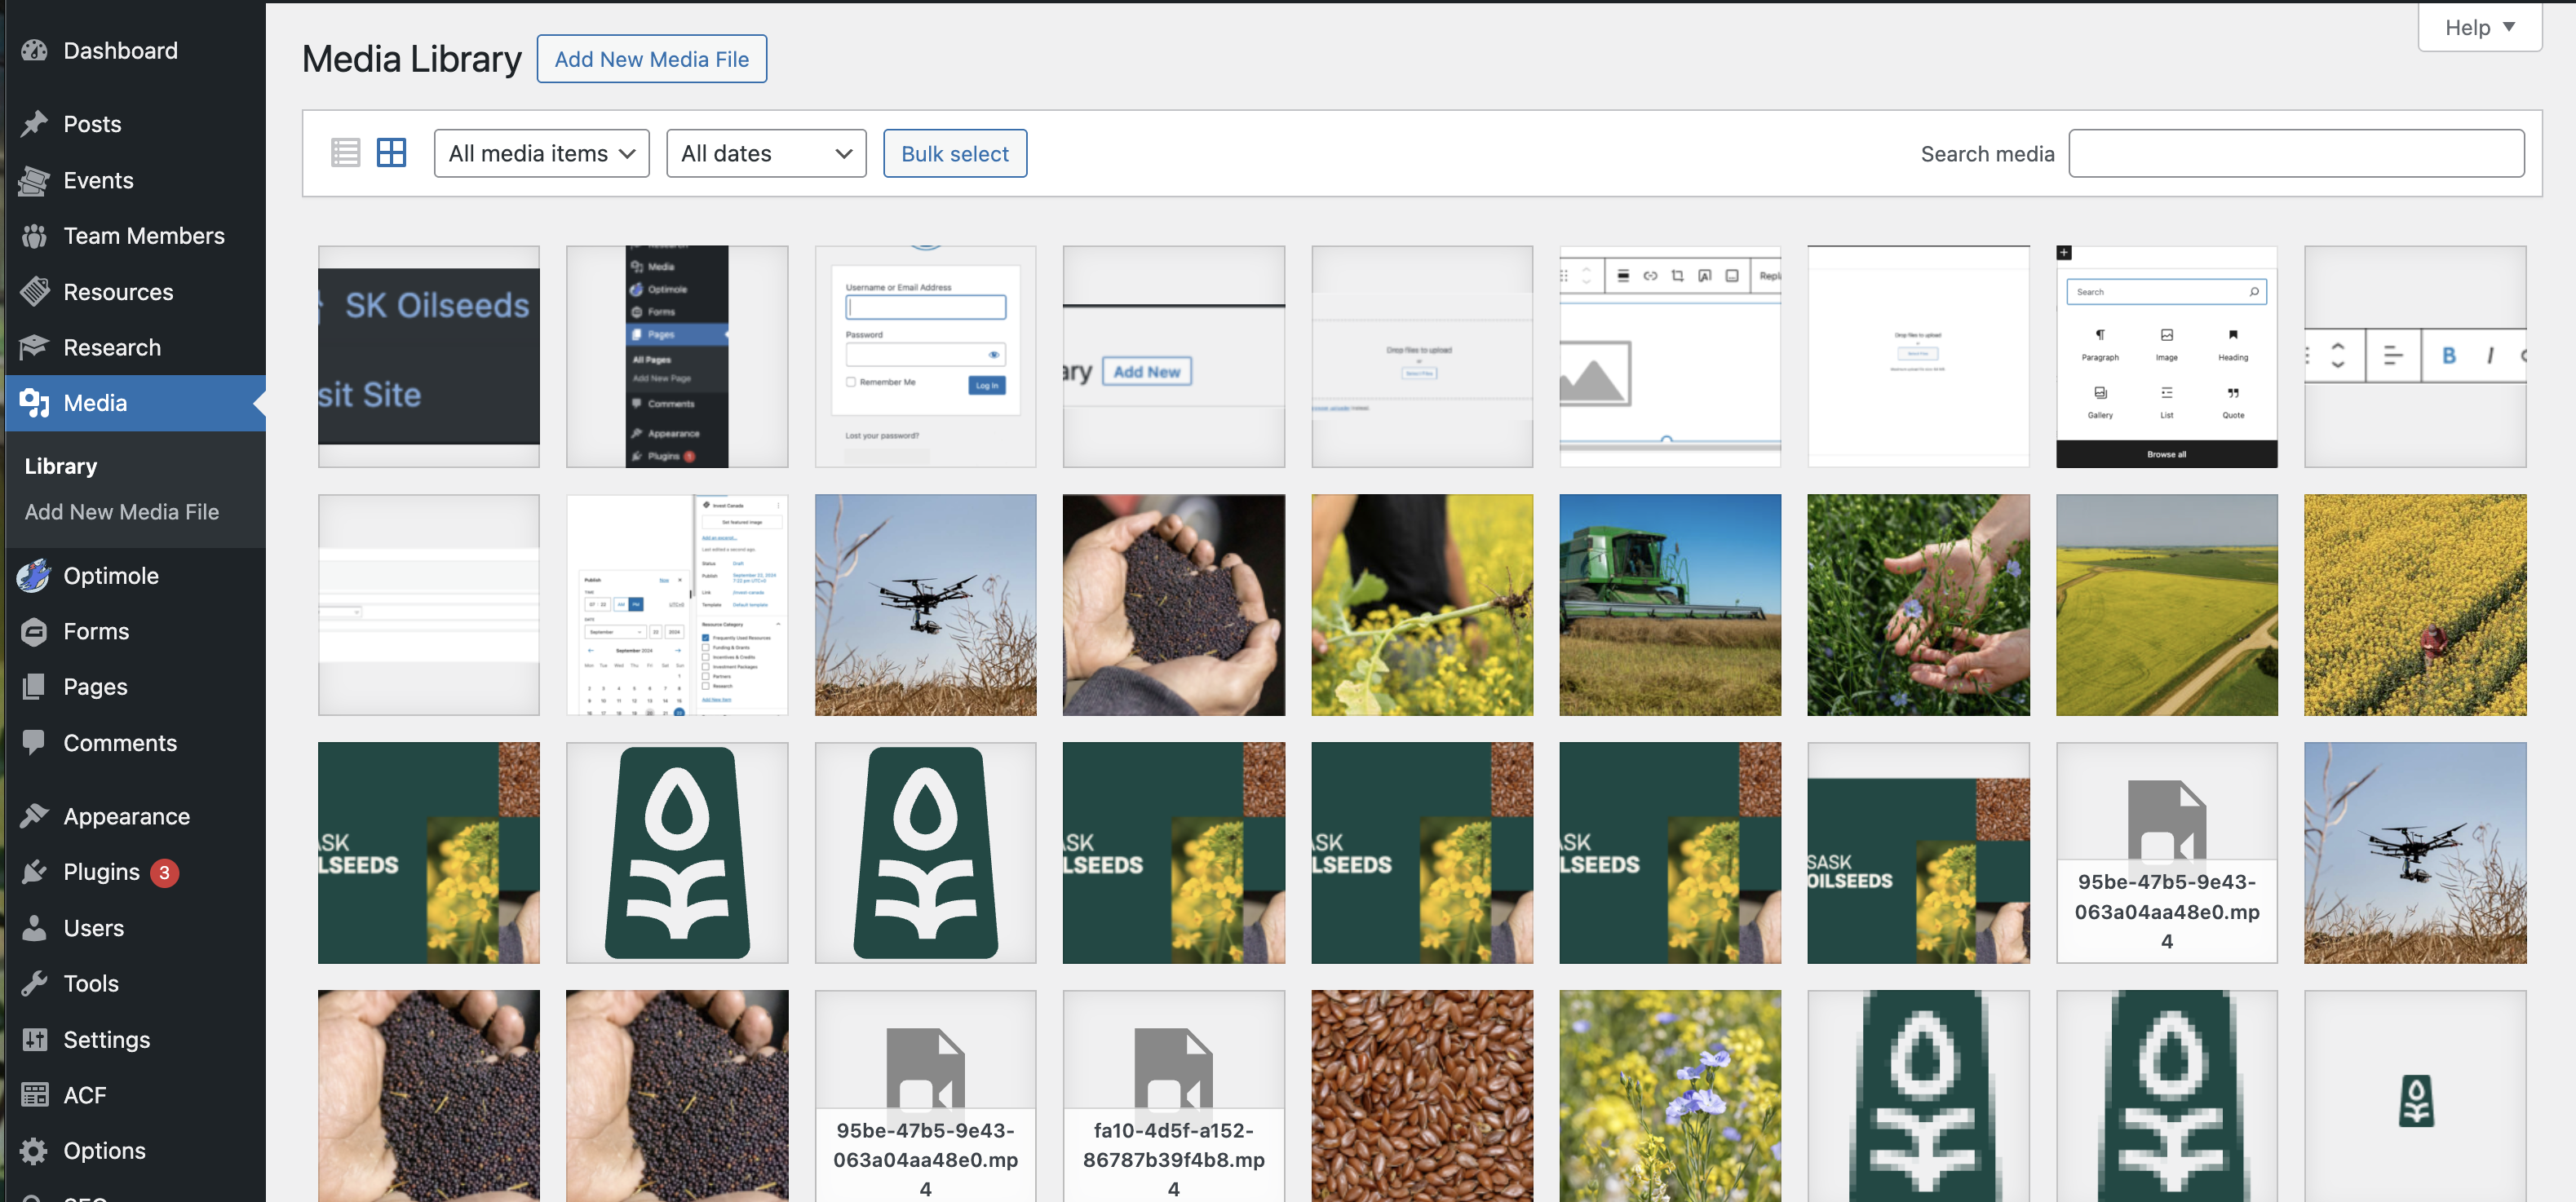Click the Dashboard gauge icon

tap(34, 51)
